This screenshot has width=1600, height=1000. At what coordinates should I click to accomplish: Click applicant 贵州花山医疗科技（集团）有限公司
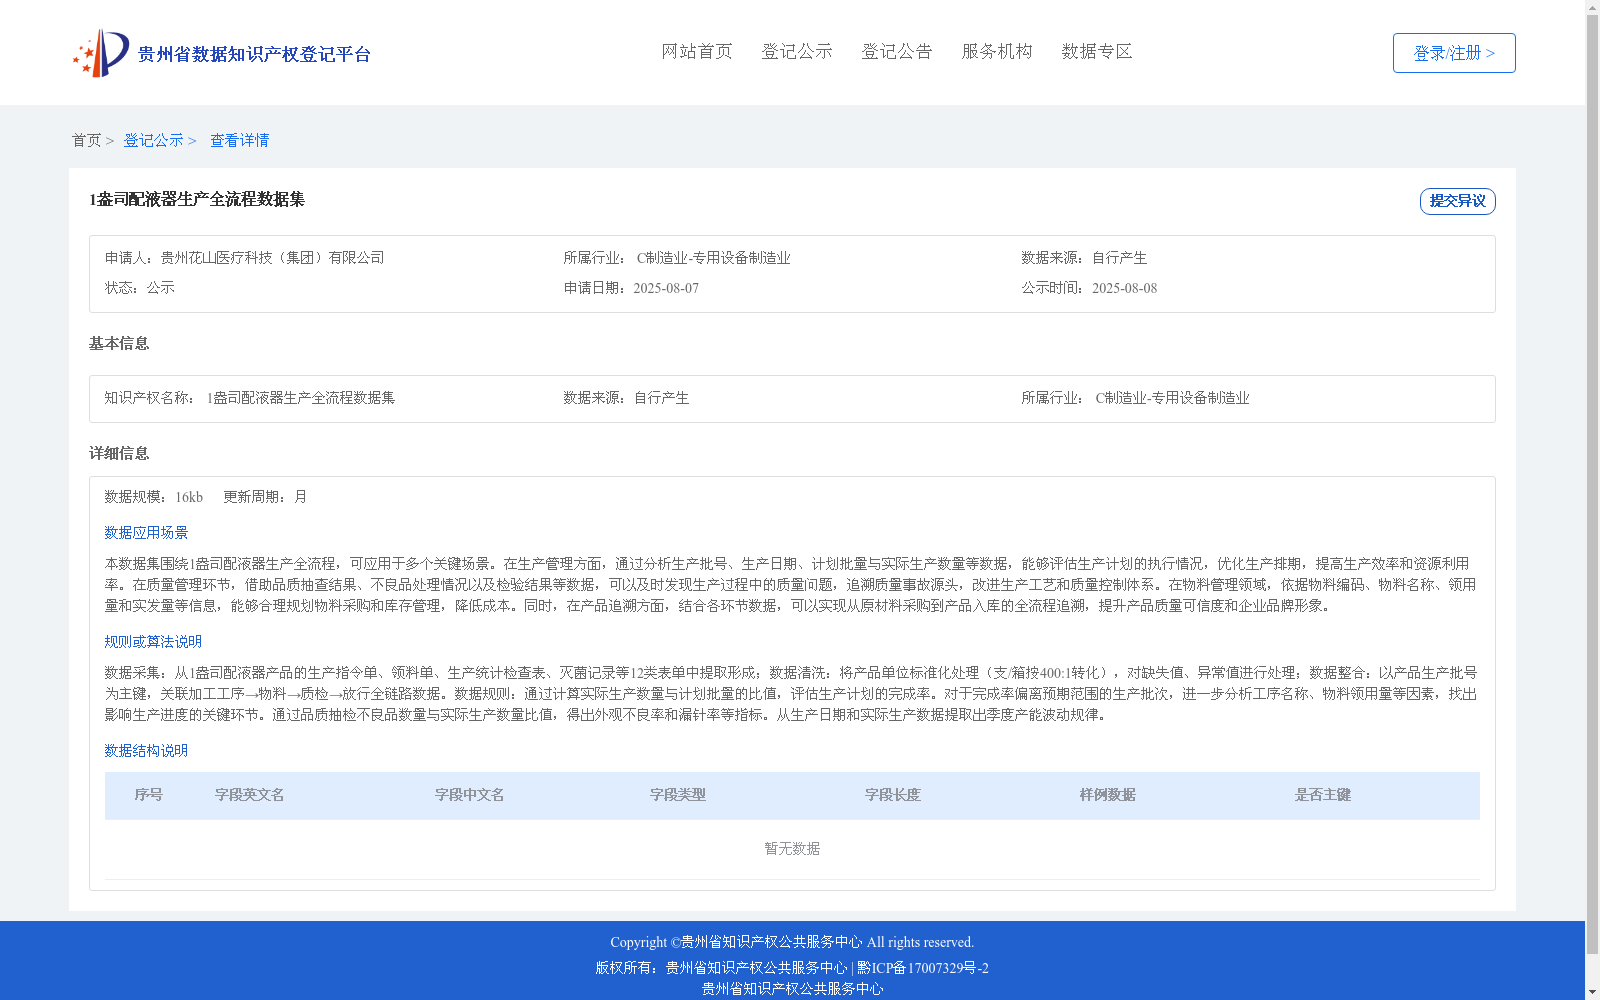[x=273, y=258]
